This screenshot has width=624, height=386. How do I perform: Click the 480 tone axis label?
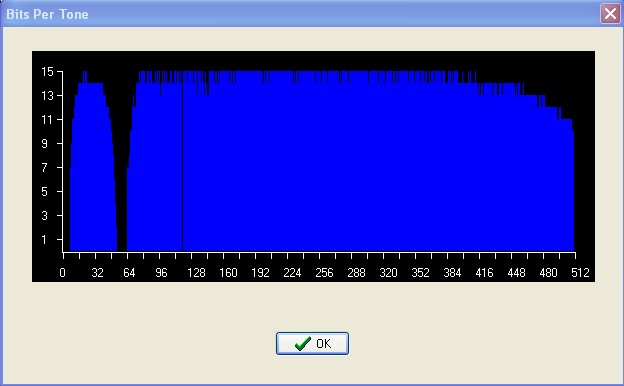tap(548, 273)
